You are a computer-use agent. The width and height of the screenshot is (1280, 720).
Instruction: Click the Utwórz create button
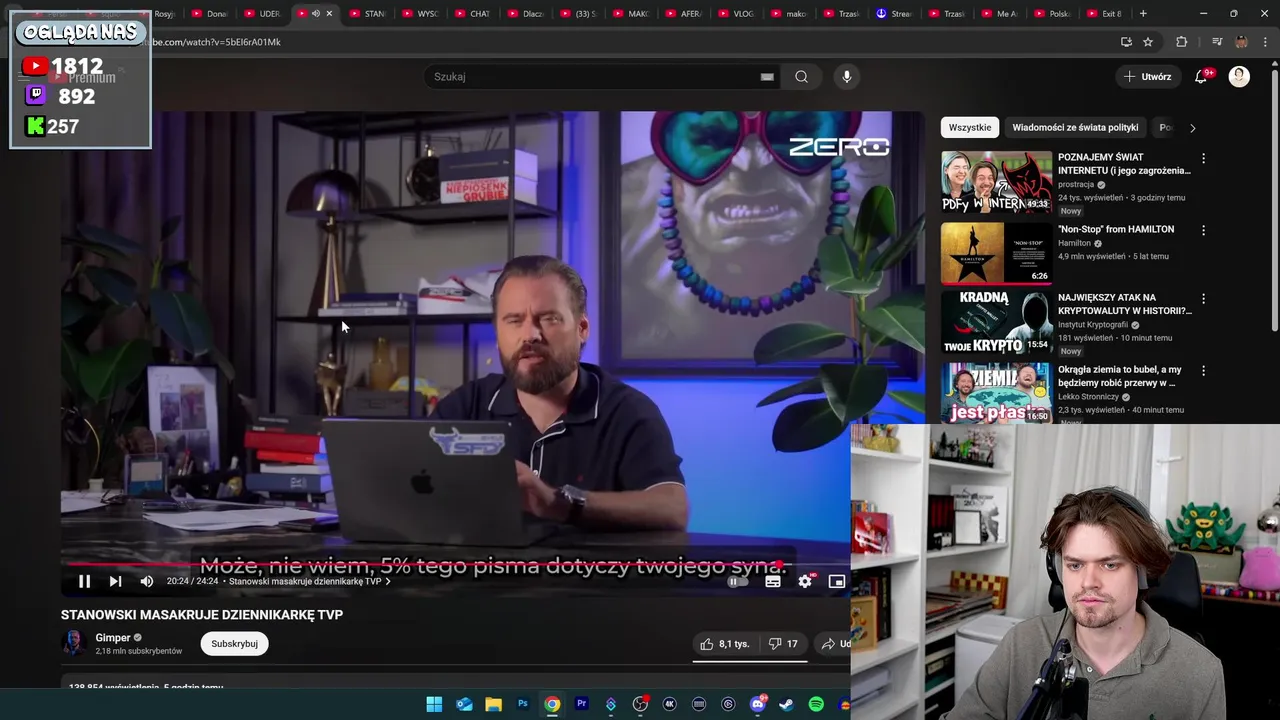pos(1147,77)
